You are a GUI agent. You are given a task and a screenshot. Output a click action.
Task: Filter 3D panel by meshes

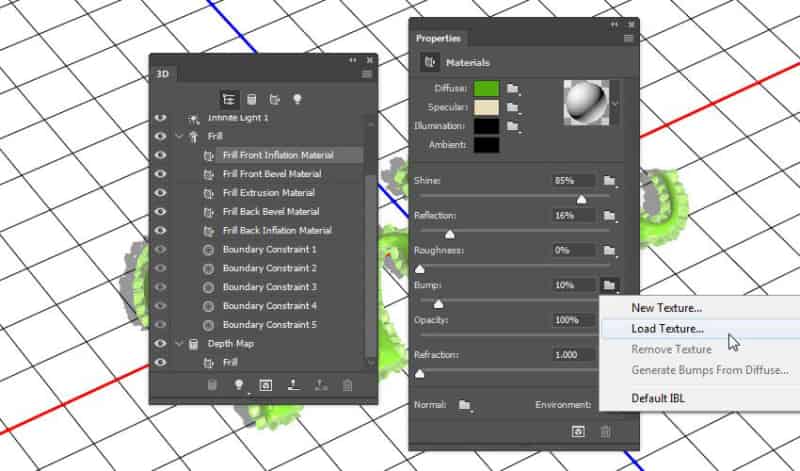coord(252,99)
